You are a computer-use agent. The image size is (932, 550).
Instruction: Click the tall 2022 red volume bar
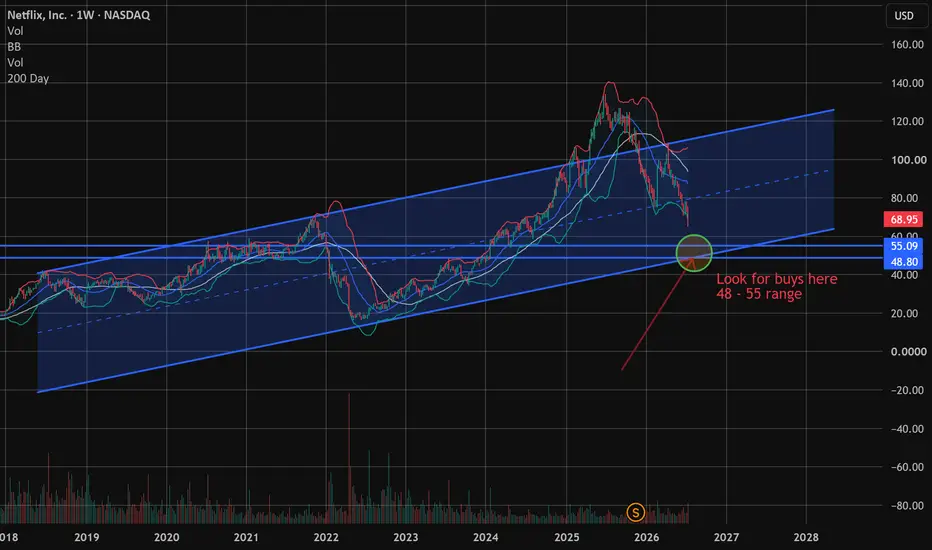tap(349, 458)
